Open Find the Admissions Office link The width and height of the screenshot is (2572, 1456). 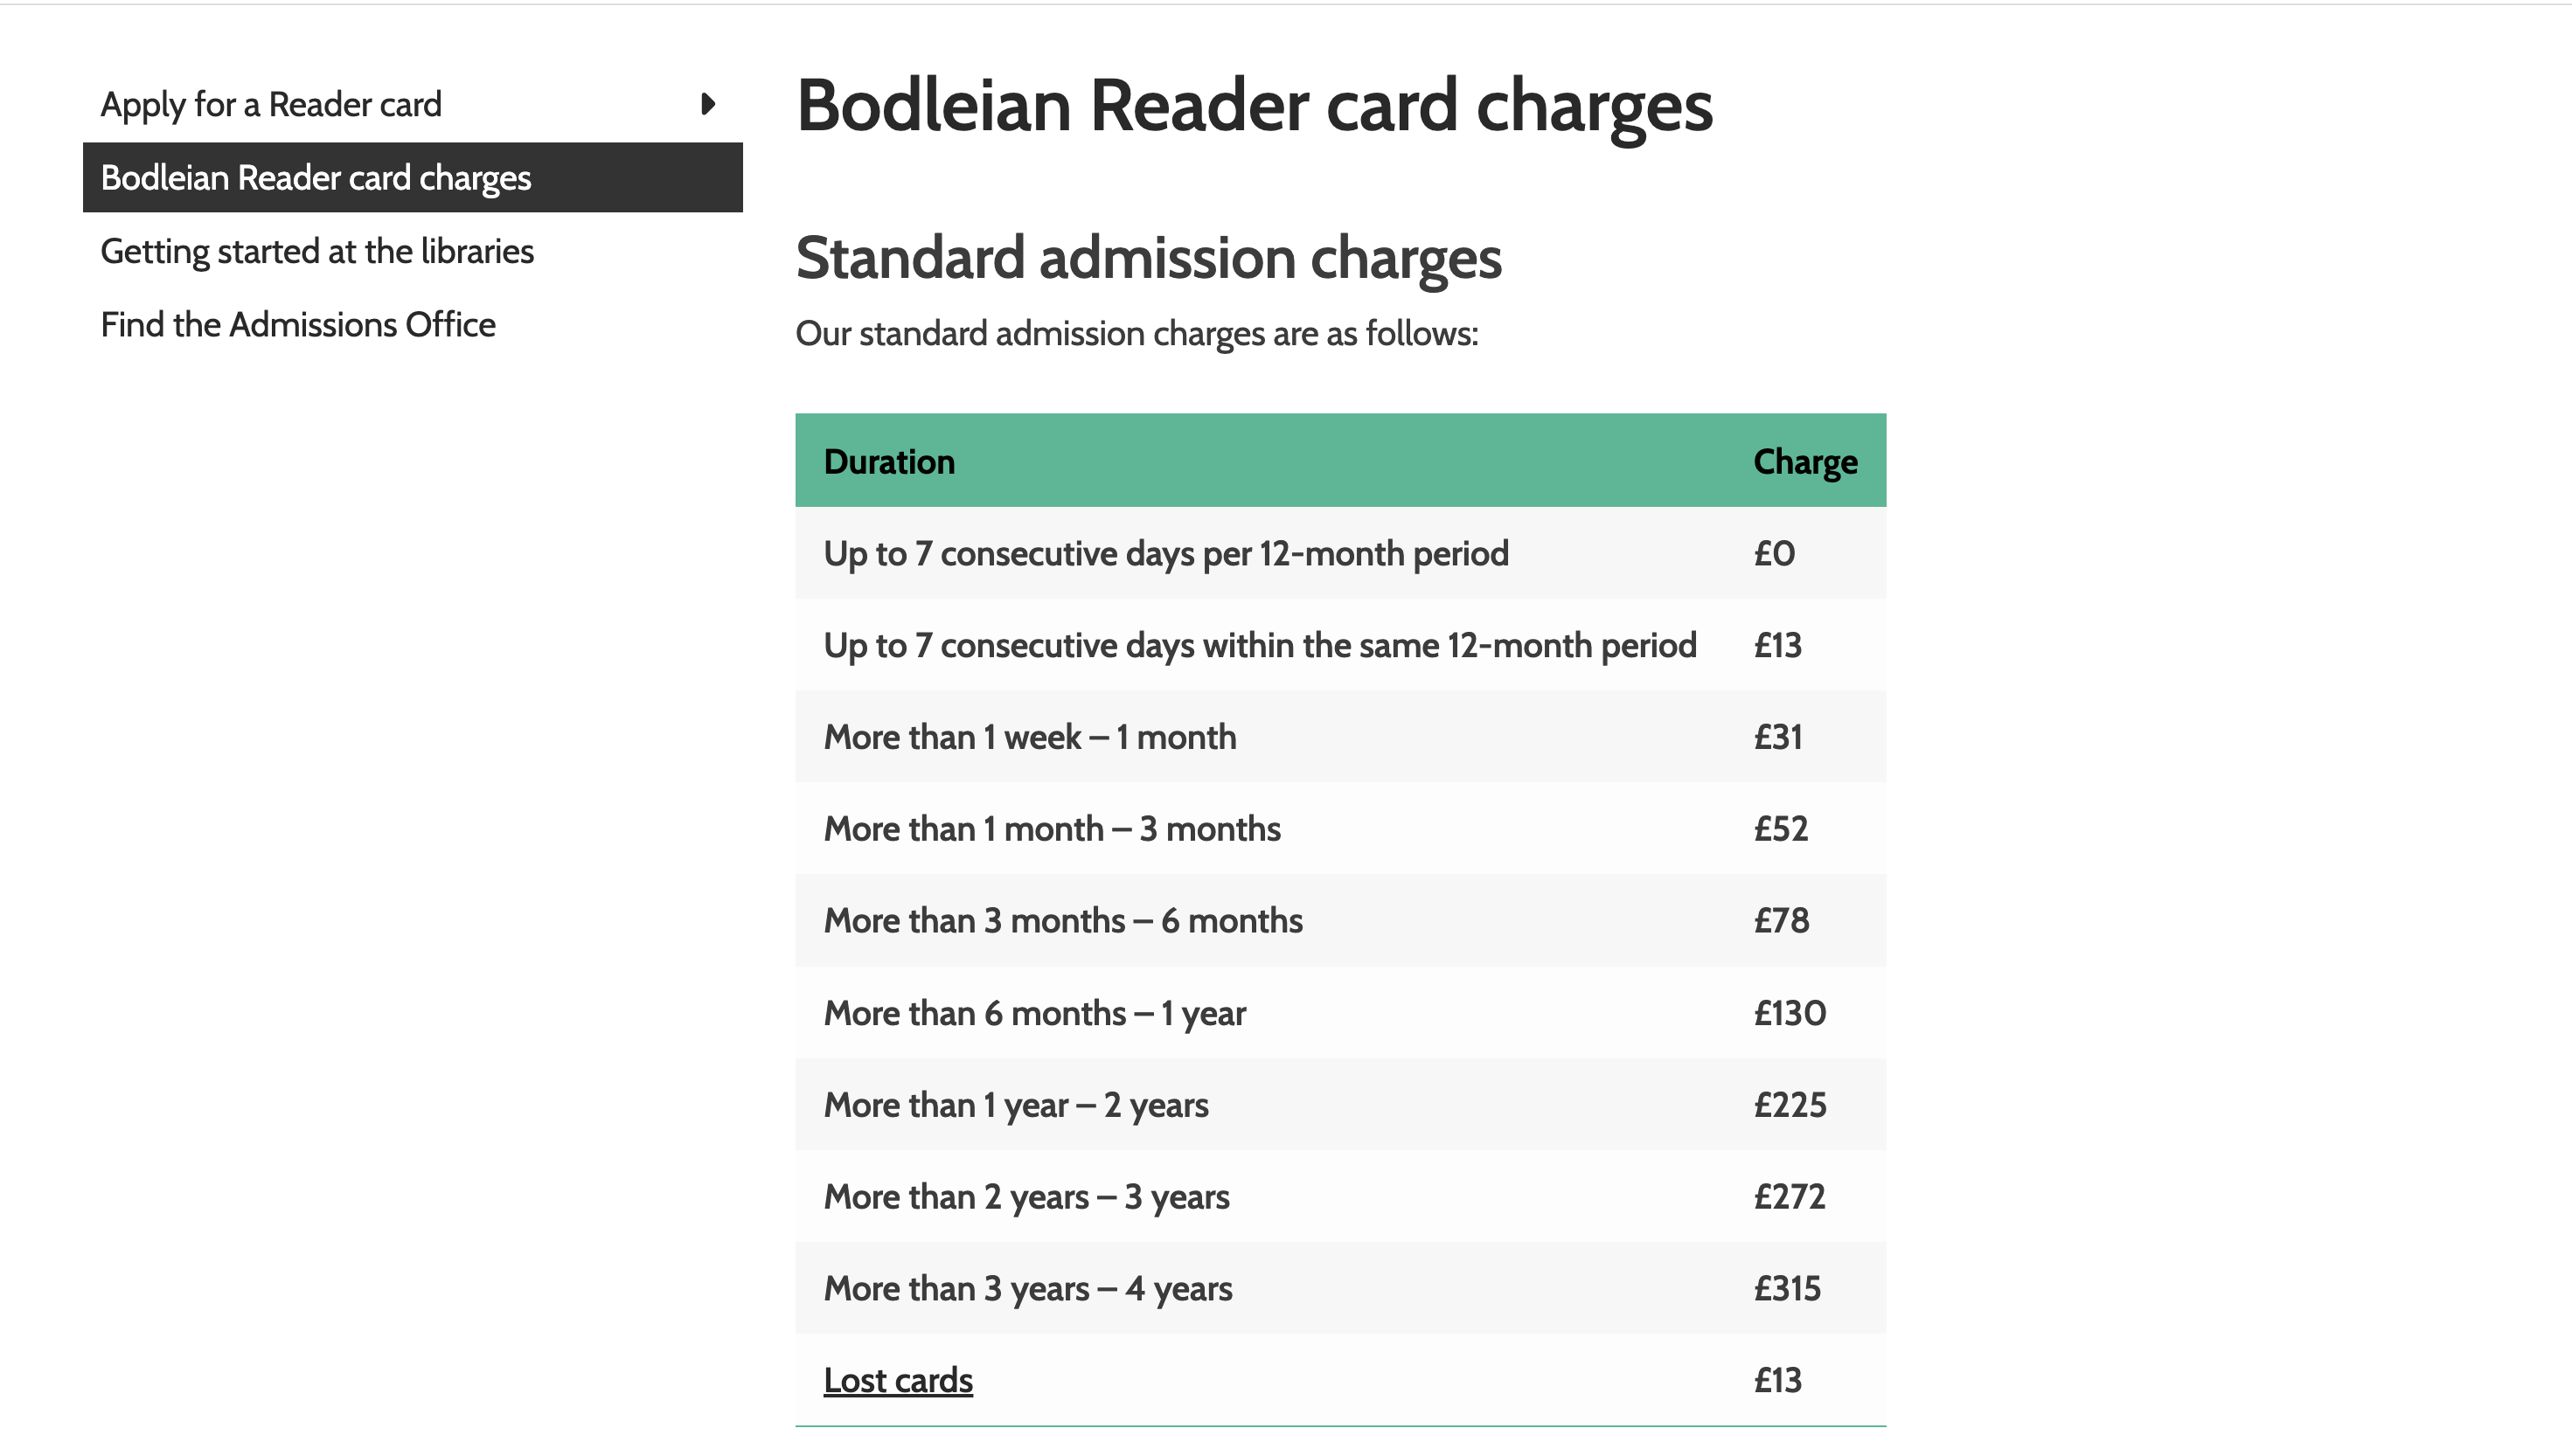tap(298, 325)
